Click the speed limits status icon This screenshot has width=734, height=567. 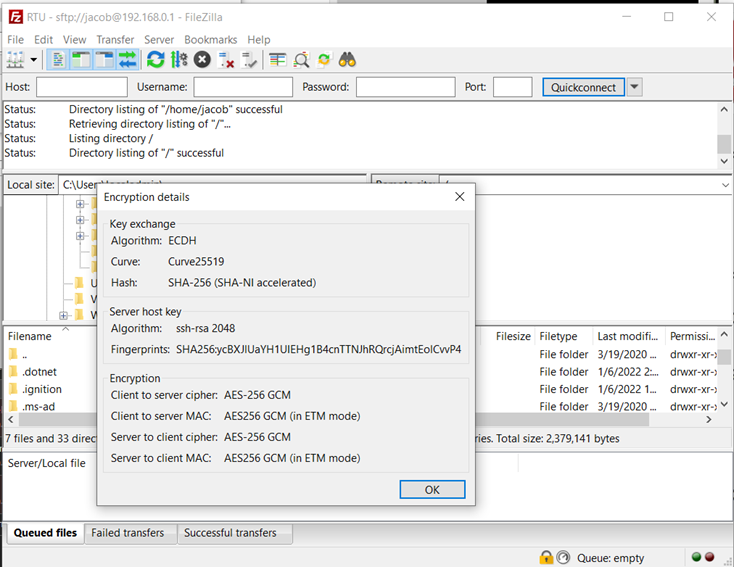click(563, 557)
